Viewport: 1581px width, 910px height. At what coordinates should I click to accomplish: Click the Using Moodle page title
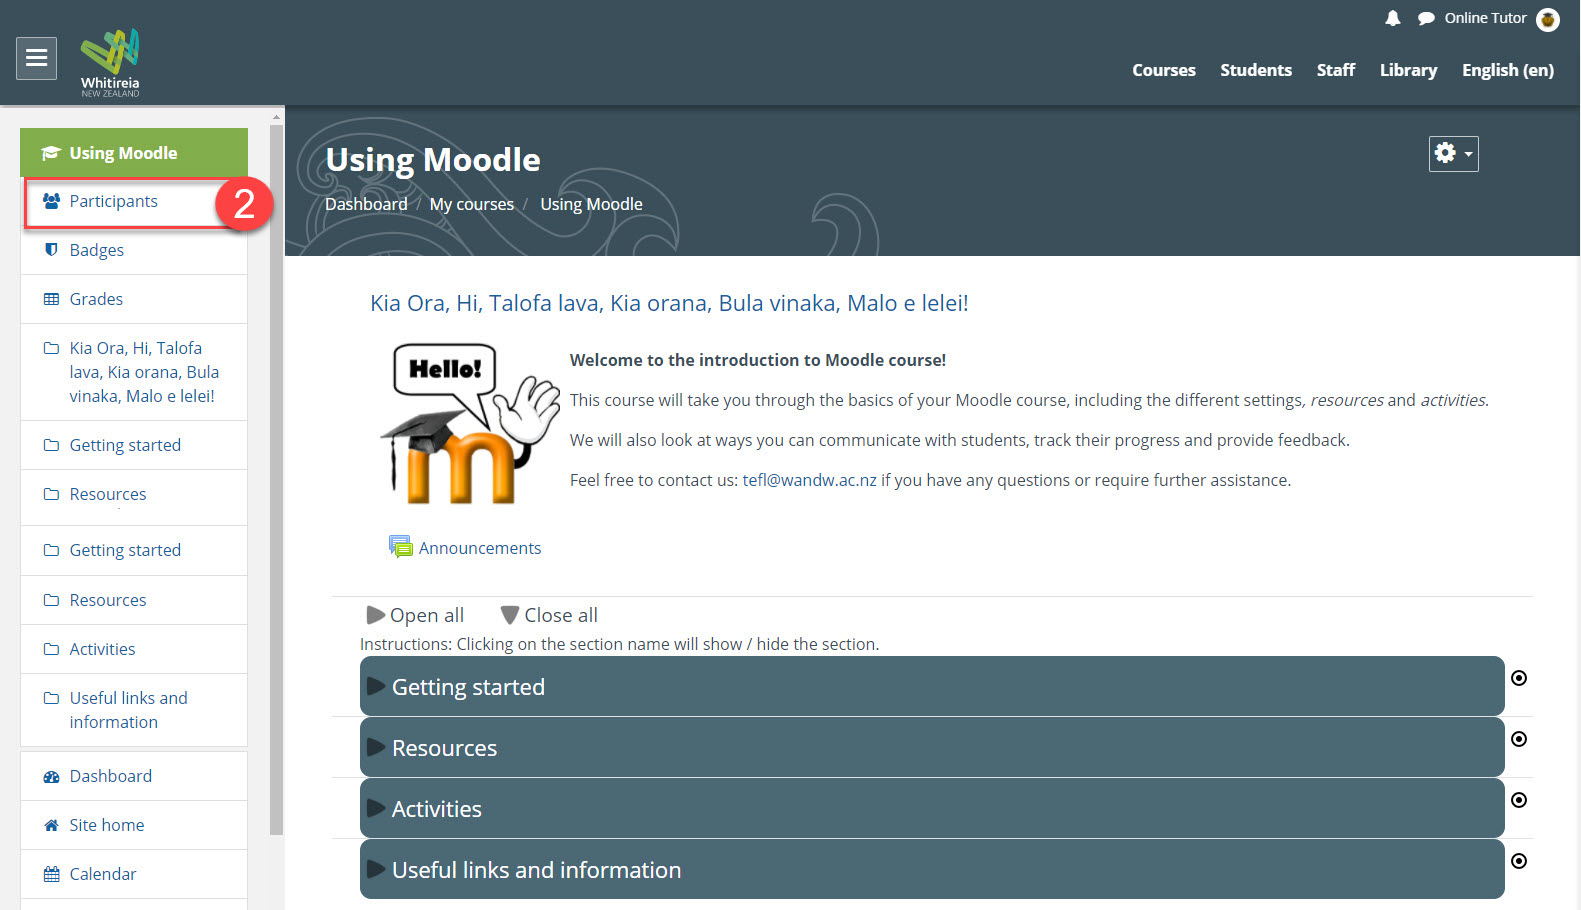(433, 160)
